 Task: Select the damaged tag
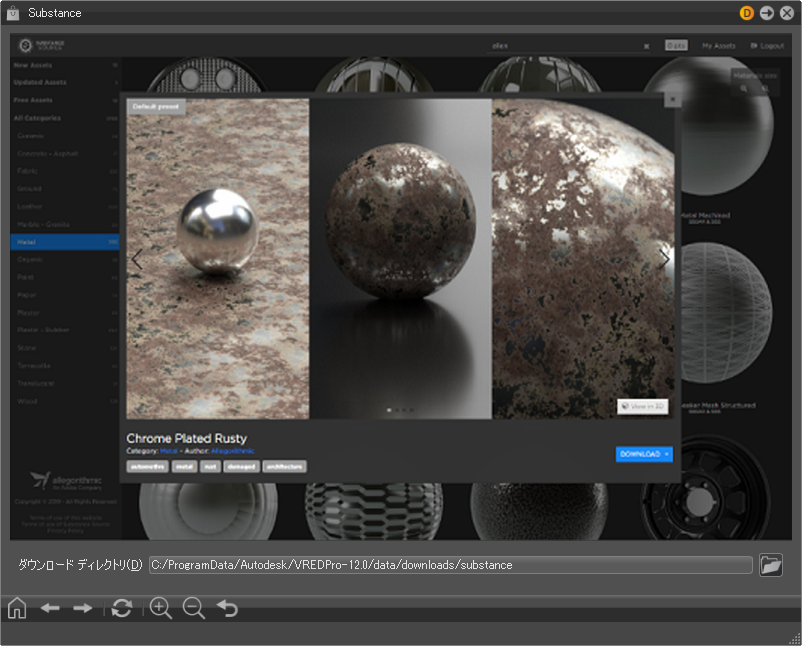pyautogui.click(x=241, y=466)
